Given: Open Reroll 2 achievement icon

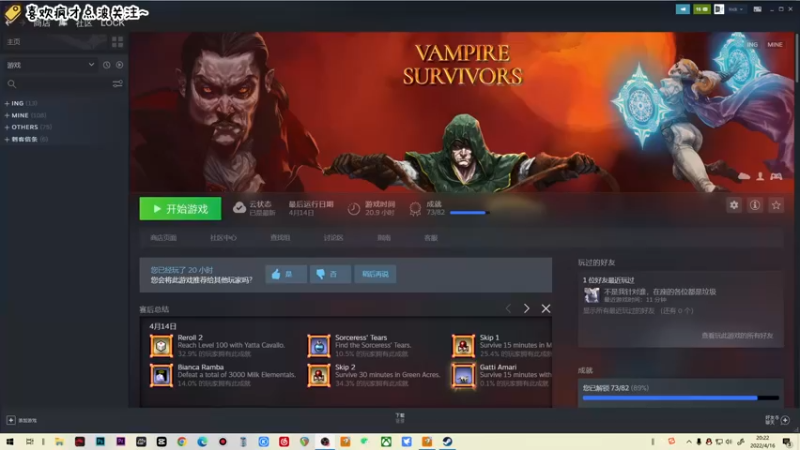Looking at the screenshot, I should click(x=161, y=346).
